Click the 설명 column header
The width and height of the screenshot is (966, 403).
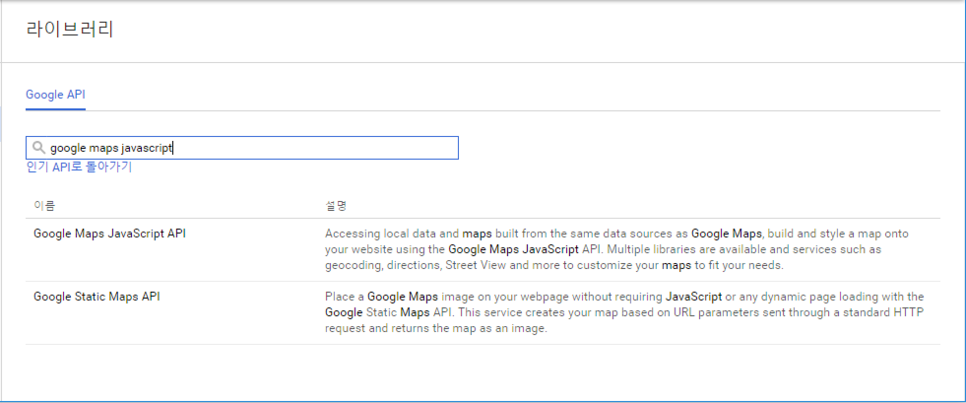336,205
